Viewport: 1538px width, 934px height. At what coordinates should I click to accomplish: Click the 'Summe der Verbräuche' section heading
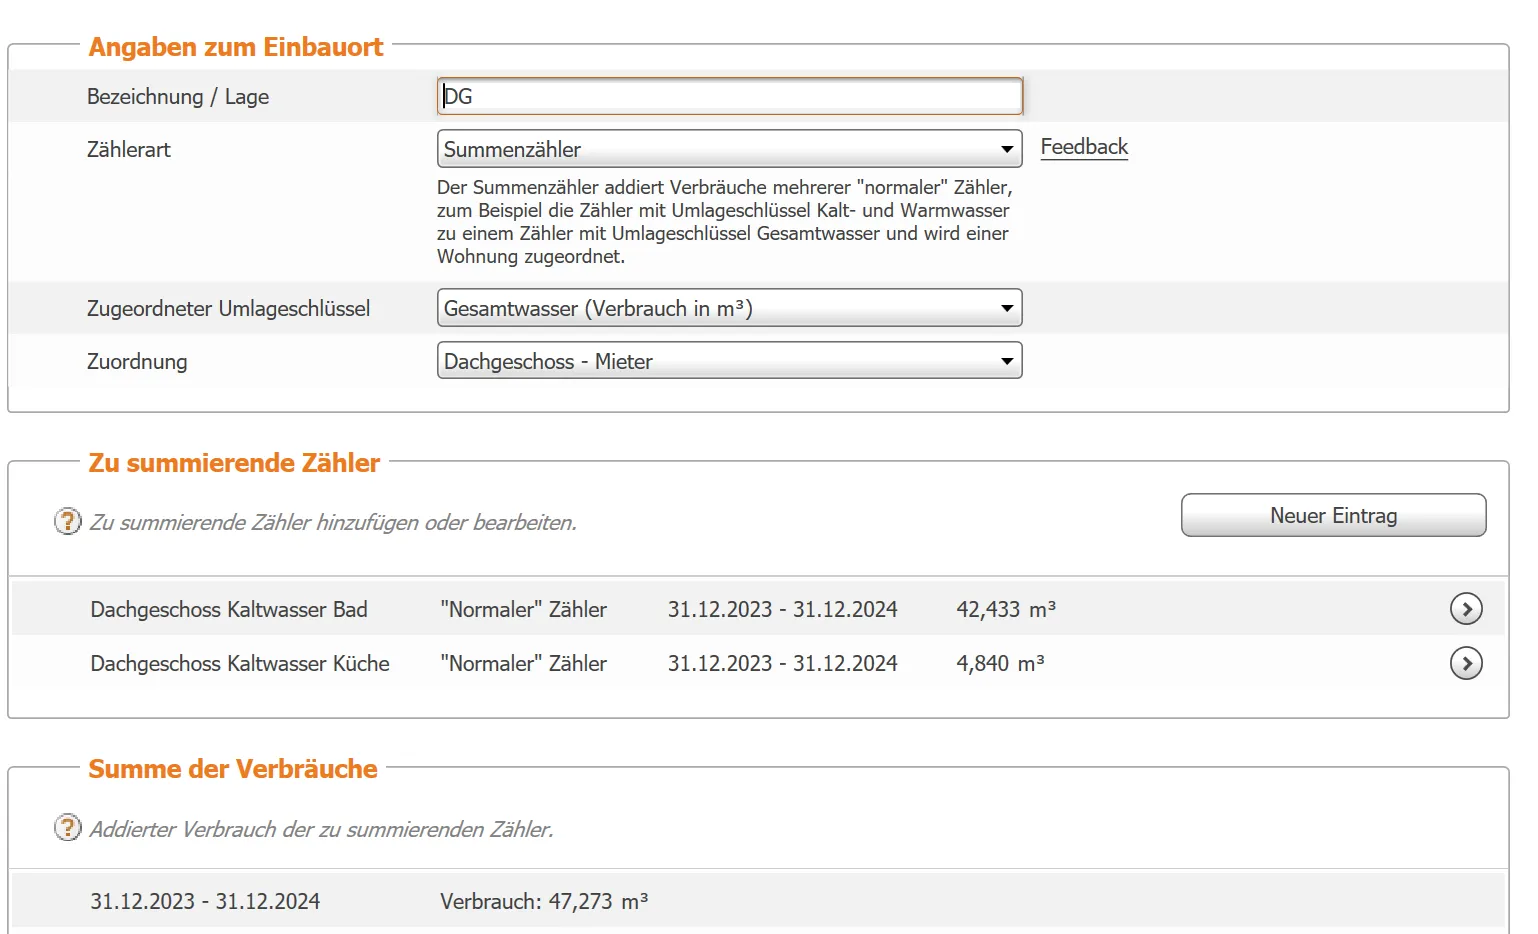[233, 769]
